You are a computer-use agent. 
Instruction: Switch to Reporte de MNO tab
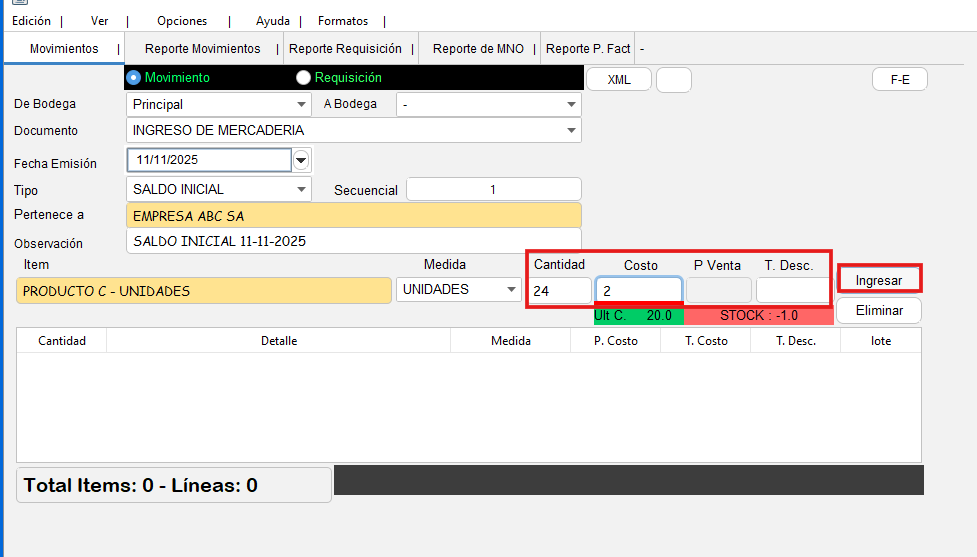point(478,49)
